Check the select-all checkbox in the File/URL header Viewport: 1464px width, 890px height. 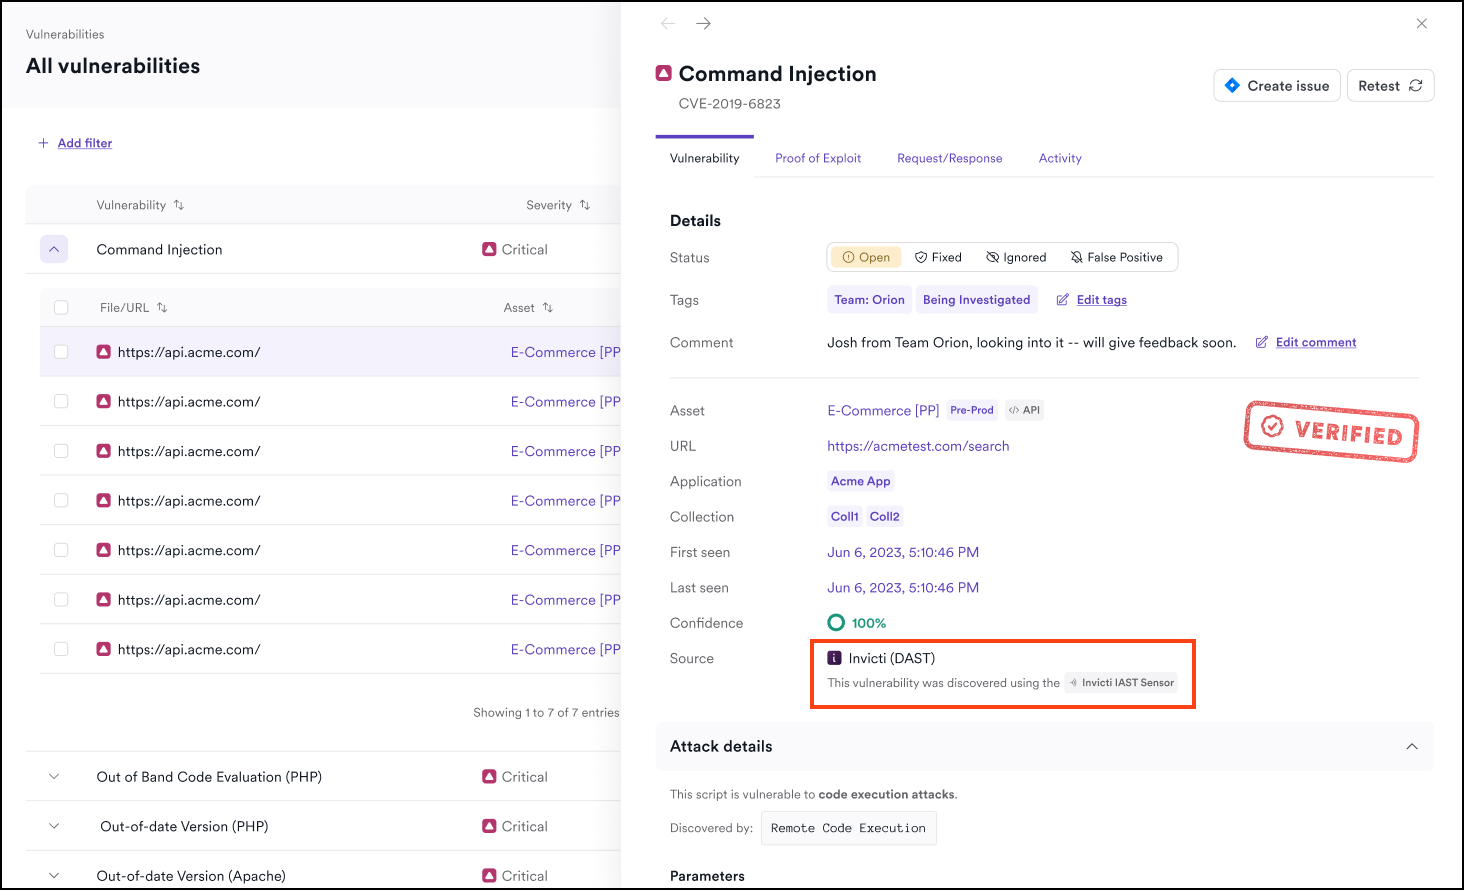pos(61,307)
